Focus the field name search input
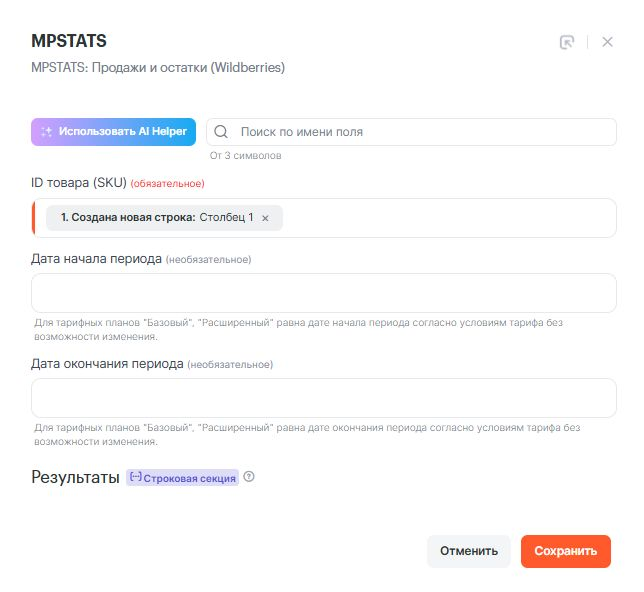 point(420,132)
